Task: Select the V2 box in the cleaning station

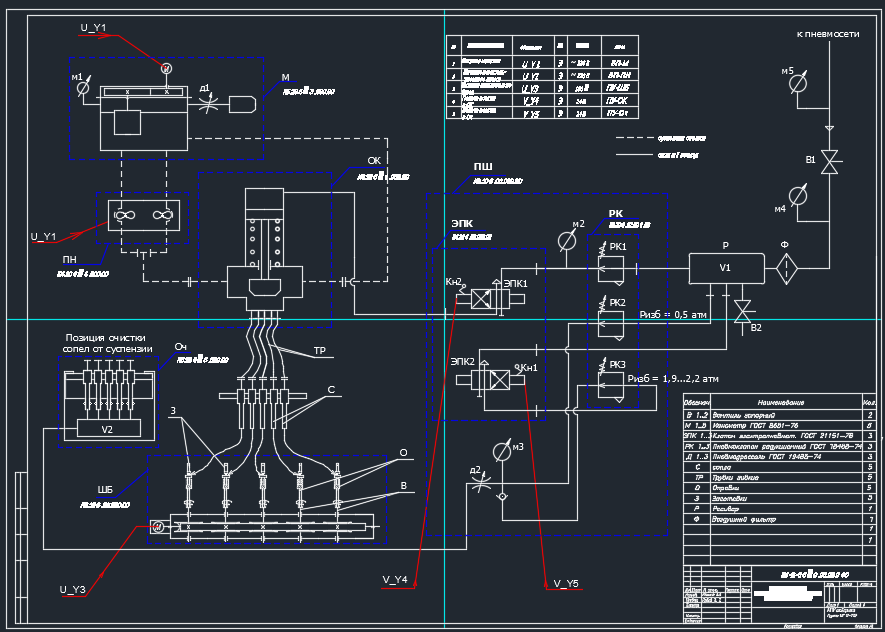Action: (x=108, y=429)
